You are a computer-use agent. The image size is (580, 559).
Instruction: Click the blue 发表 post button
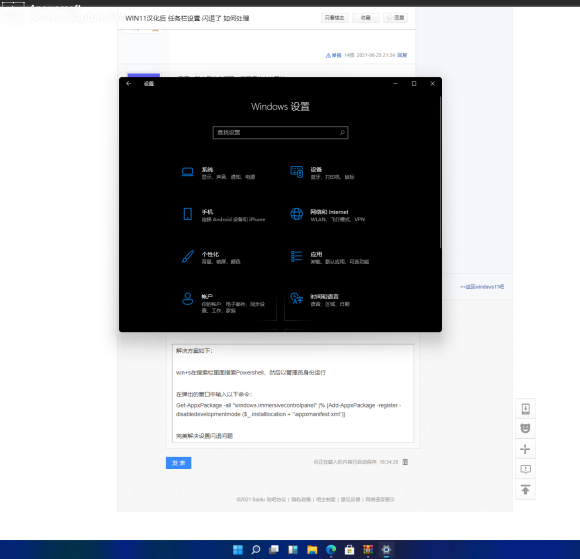click(x=178, y=463)
